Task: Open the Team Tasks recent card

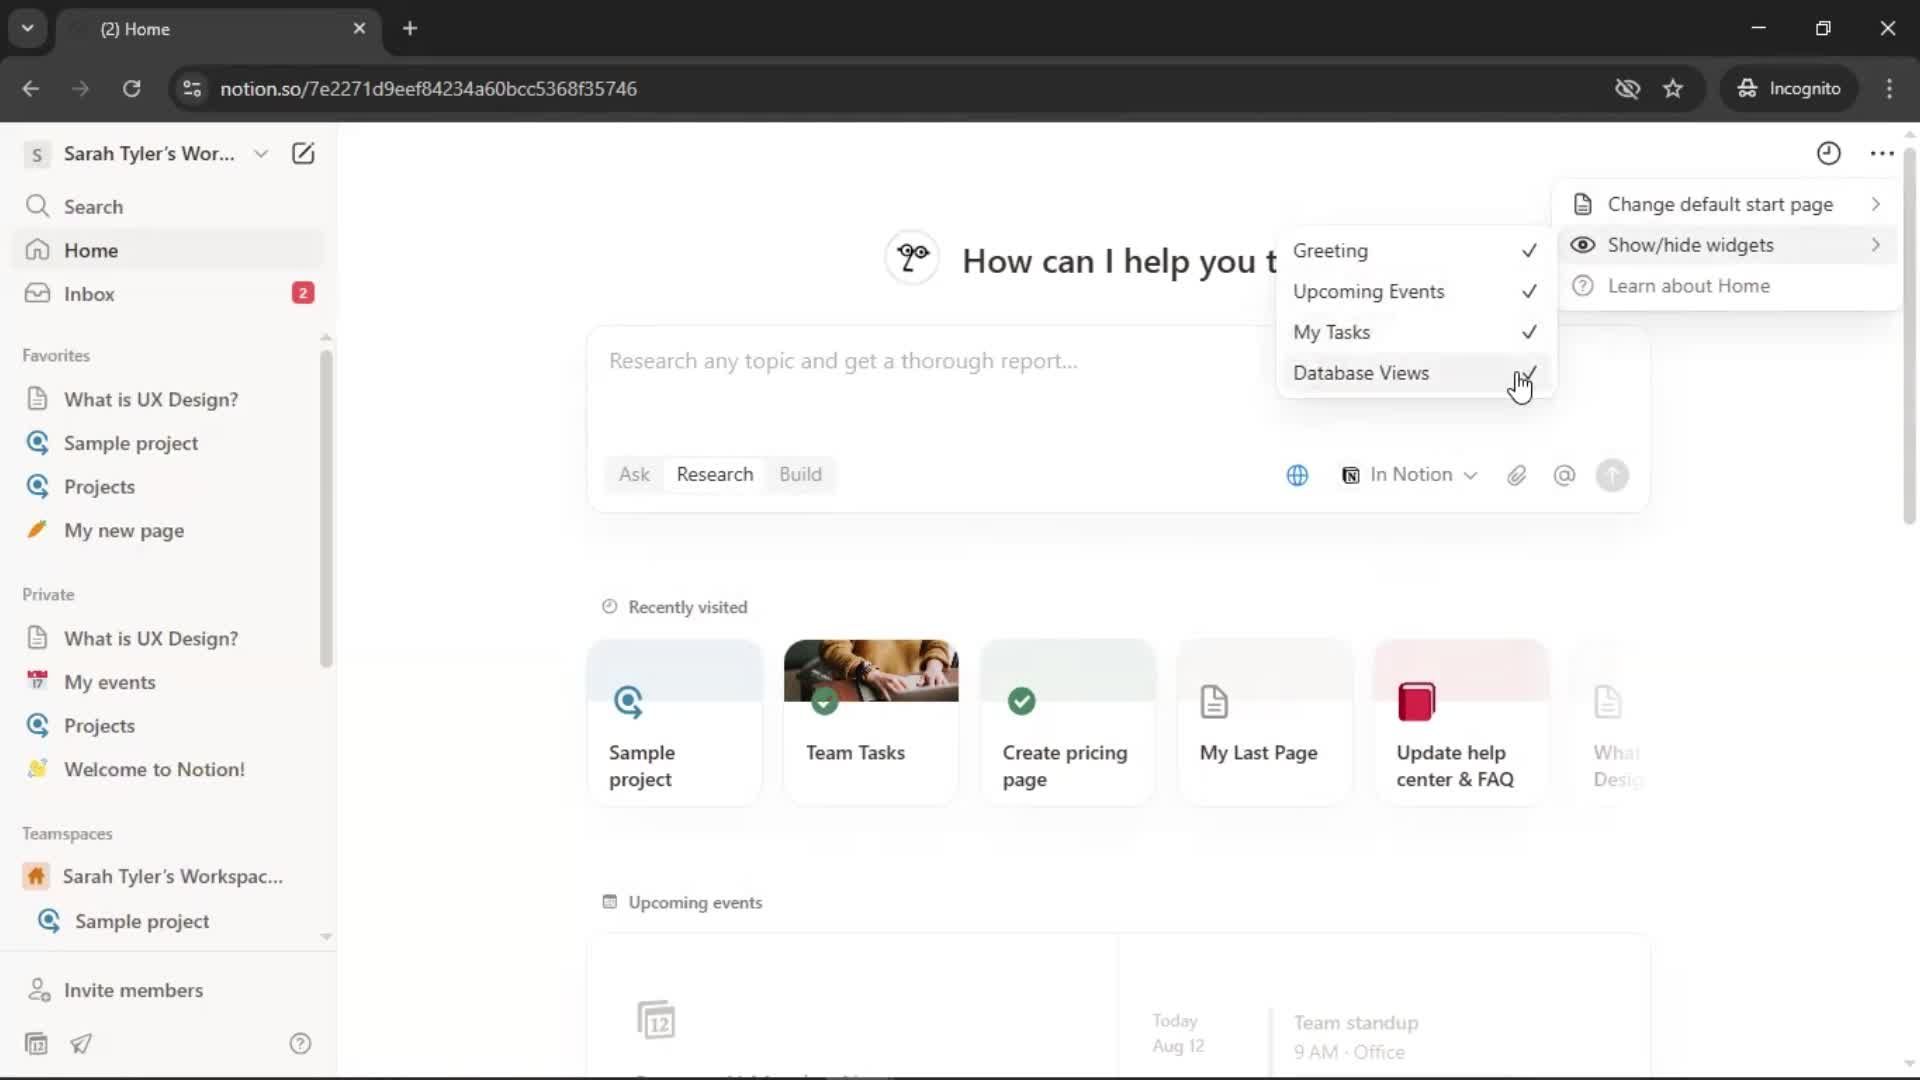Action: pos(871,722)
